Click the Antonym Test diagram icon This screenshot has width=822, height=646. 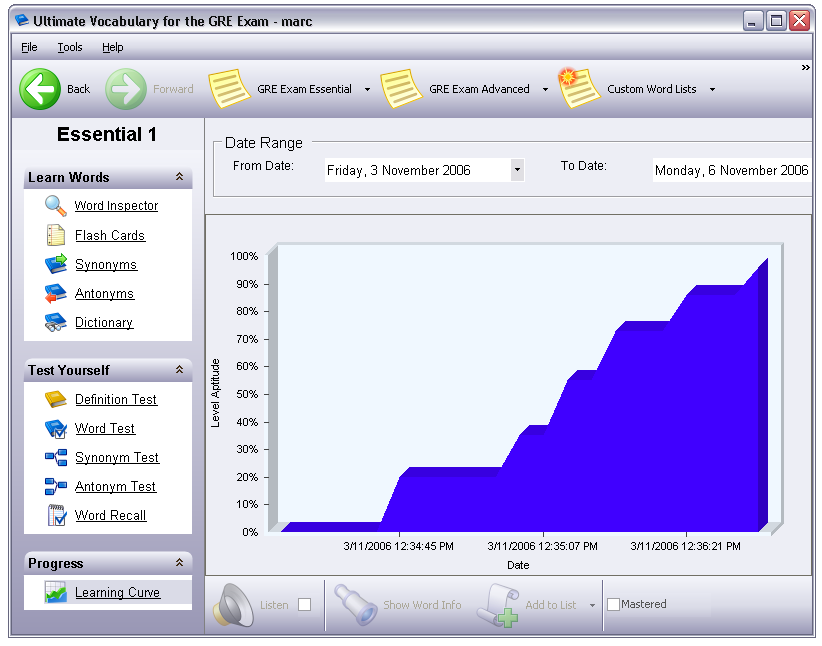(56, 486)
